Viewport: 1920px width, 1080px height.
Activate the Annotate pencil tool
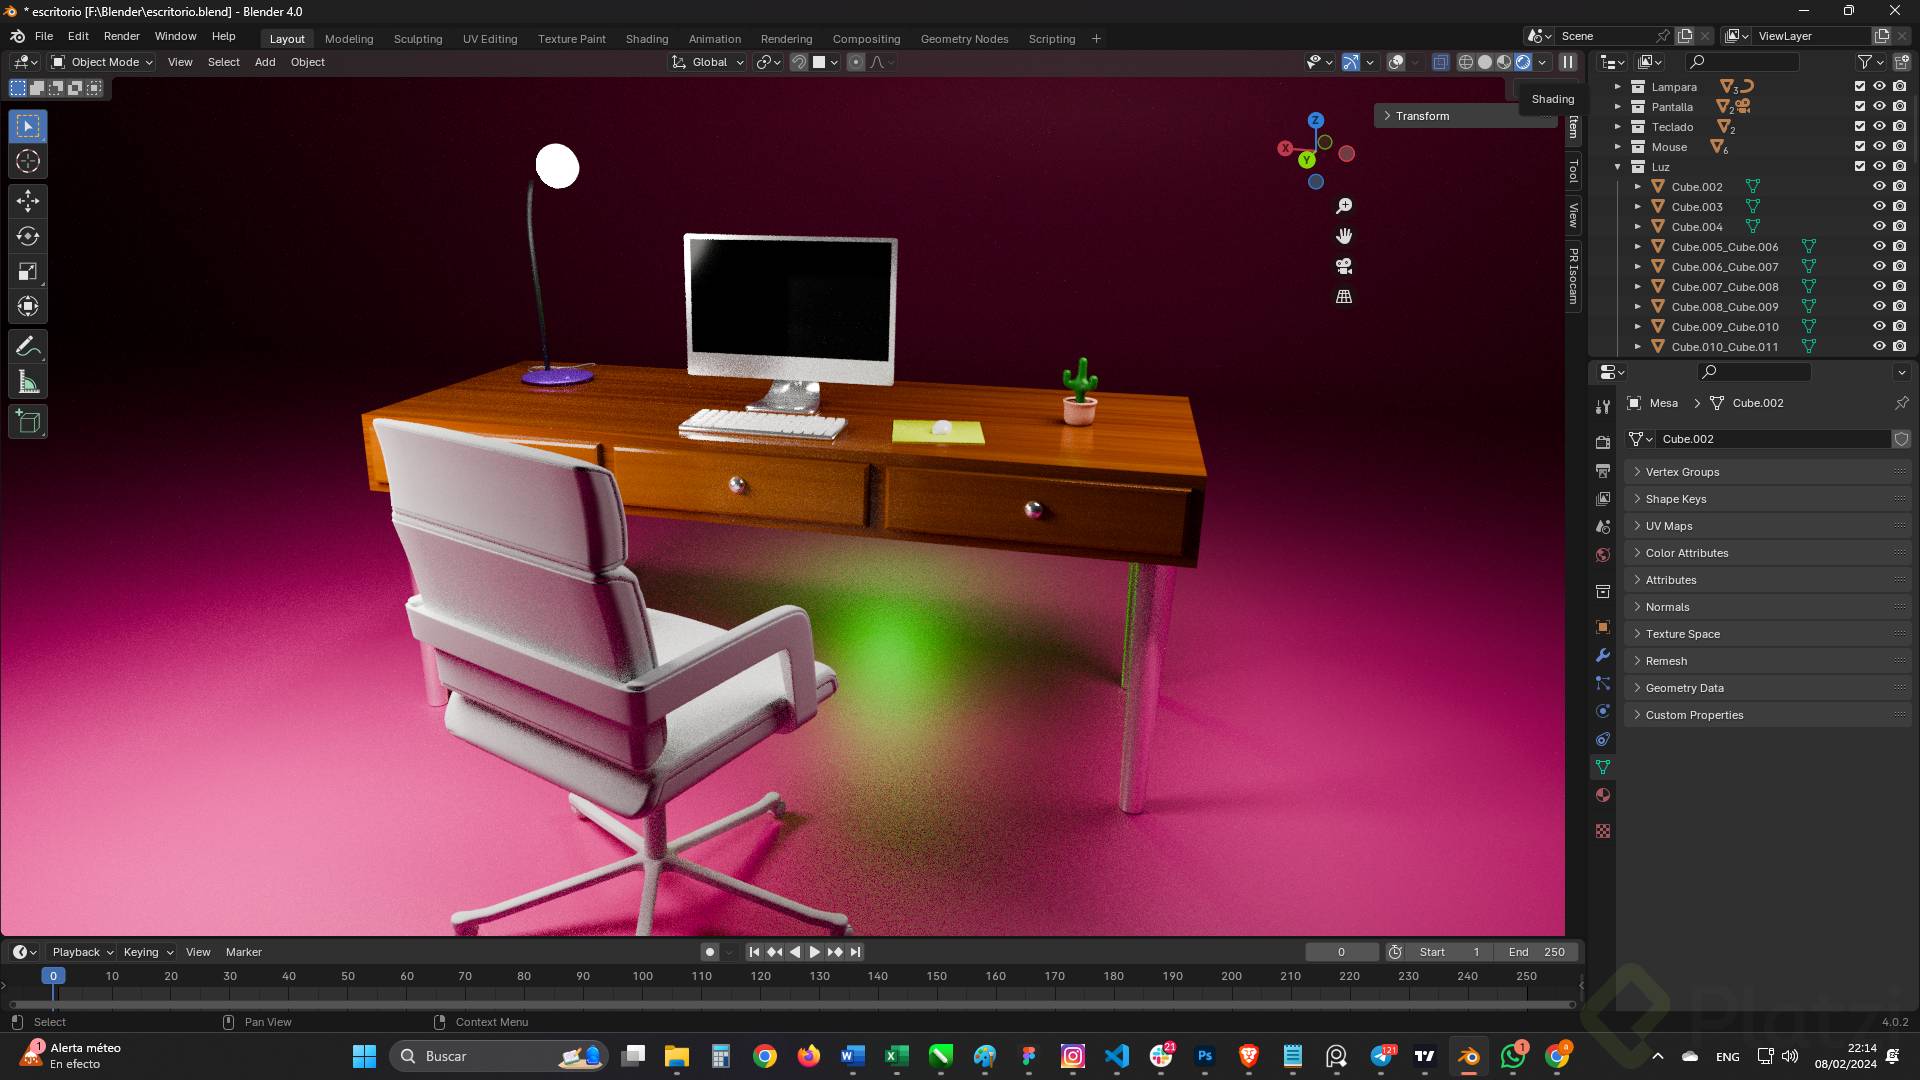(28, 347)
